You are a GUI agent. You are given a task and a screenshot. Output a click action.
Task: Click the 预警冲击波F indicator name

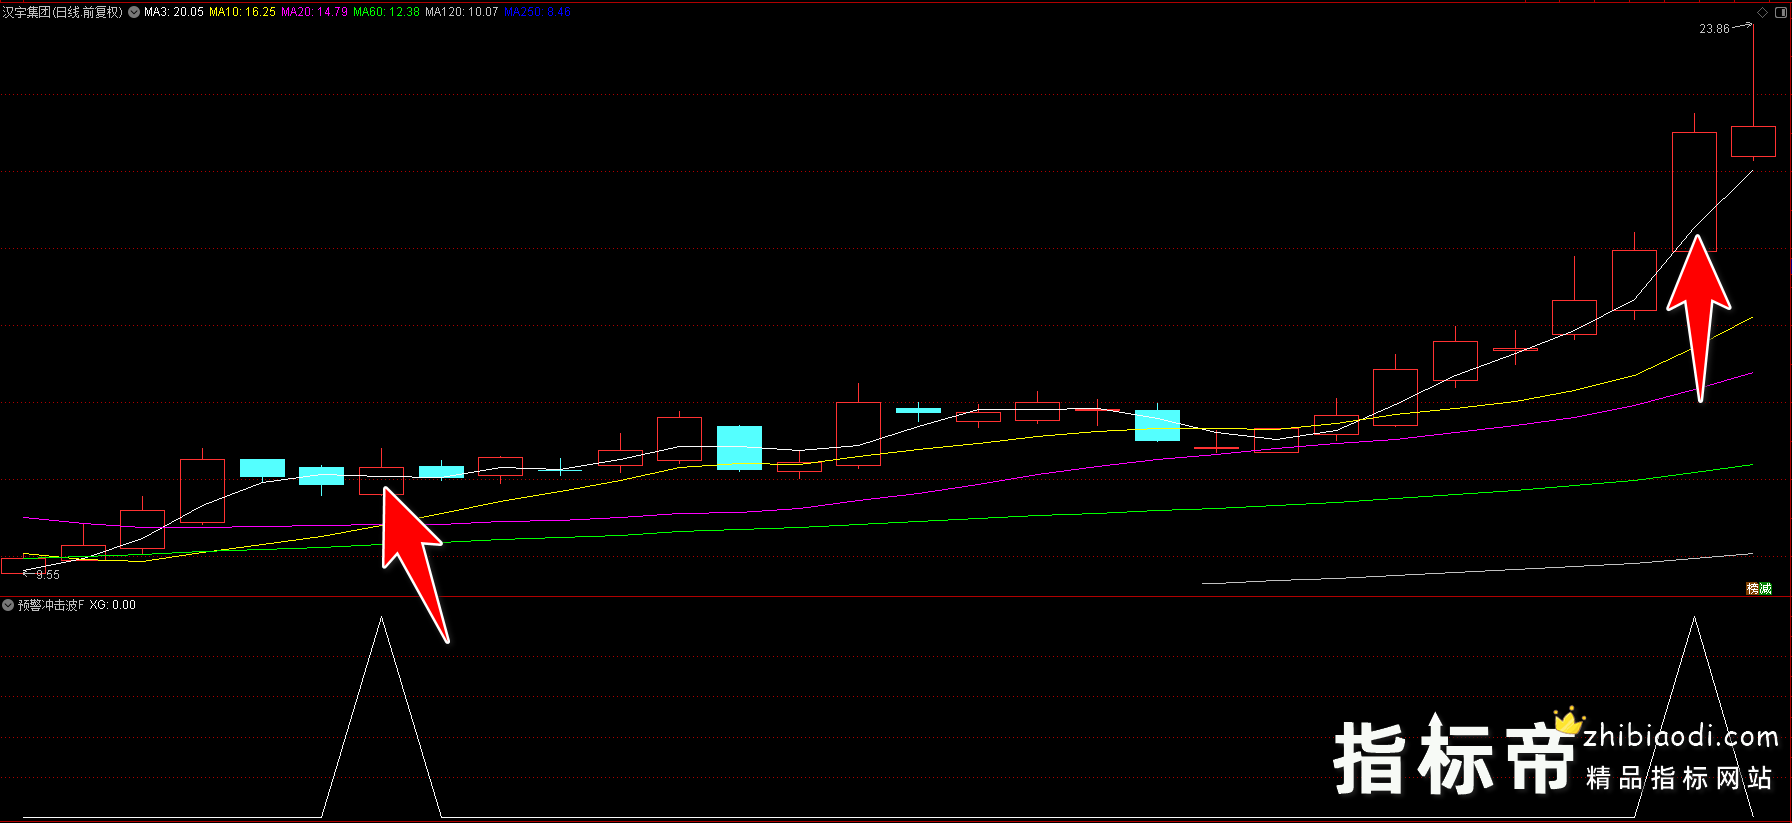point(51,605)
